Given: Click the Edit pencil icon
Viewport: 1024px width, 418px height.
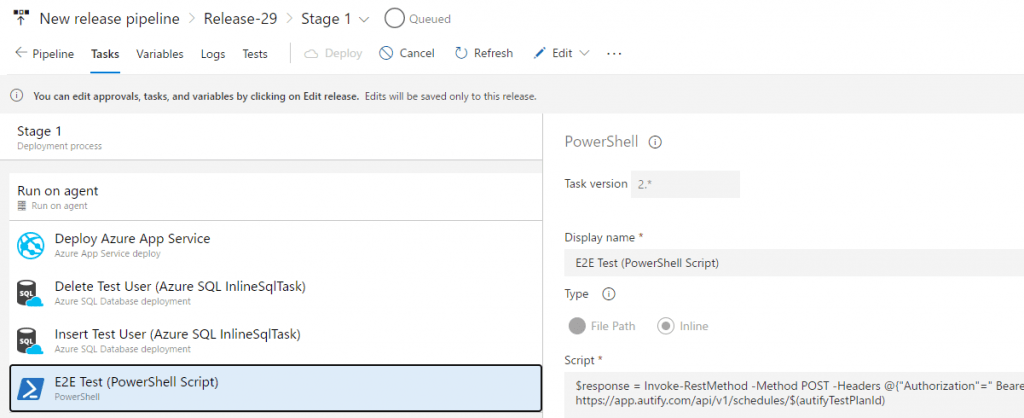Looking at the screenshot, I should [x=539, y=54].
